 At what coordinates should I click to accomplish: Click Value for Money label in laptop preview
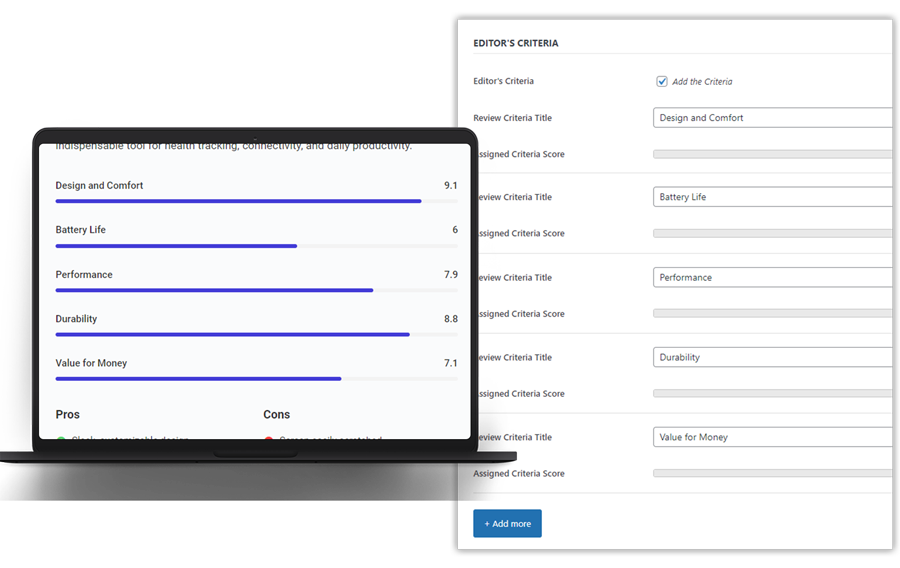pyautogui.click(x=91, y=363)
